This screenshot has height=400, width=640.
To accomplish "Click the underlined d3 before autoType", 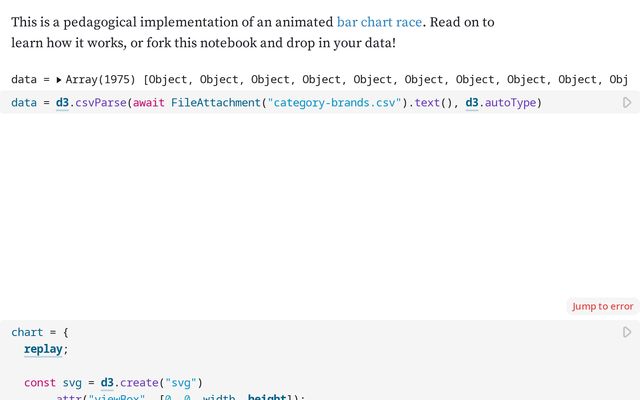I will point(472,103).
